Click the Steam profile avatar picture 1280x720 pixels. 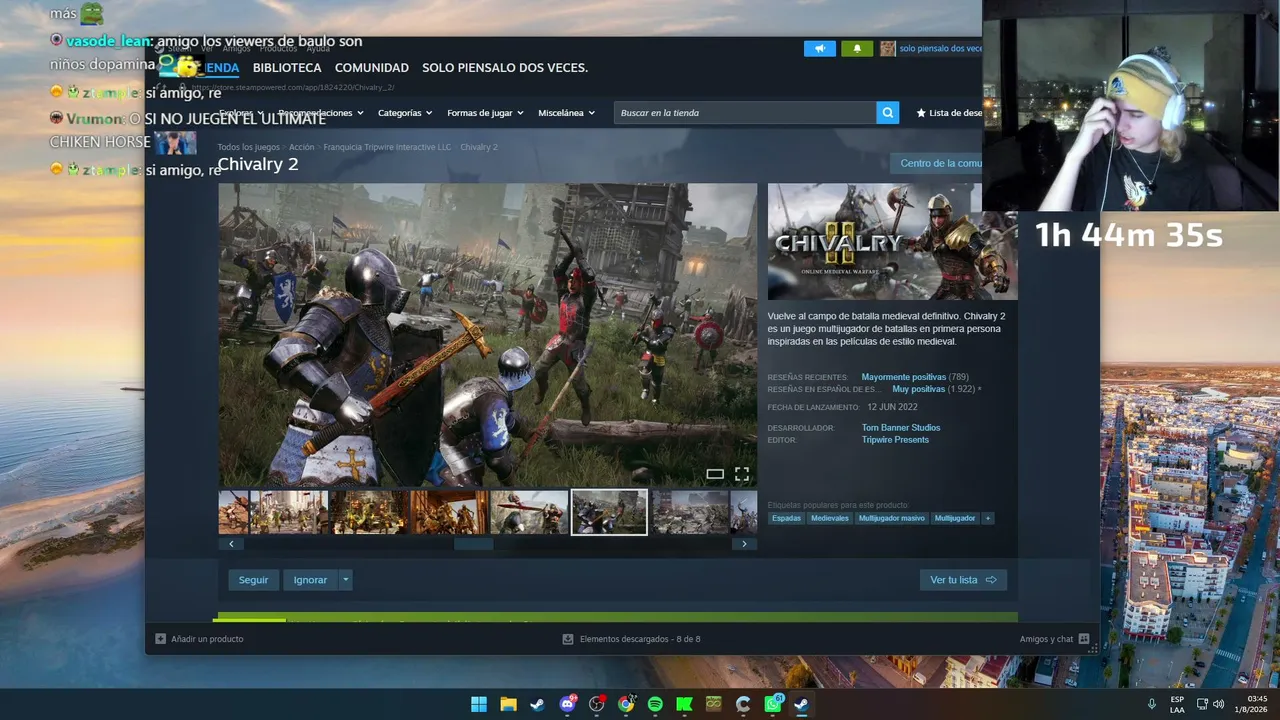click(x=887, y=48)
